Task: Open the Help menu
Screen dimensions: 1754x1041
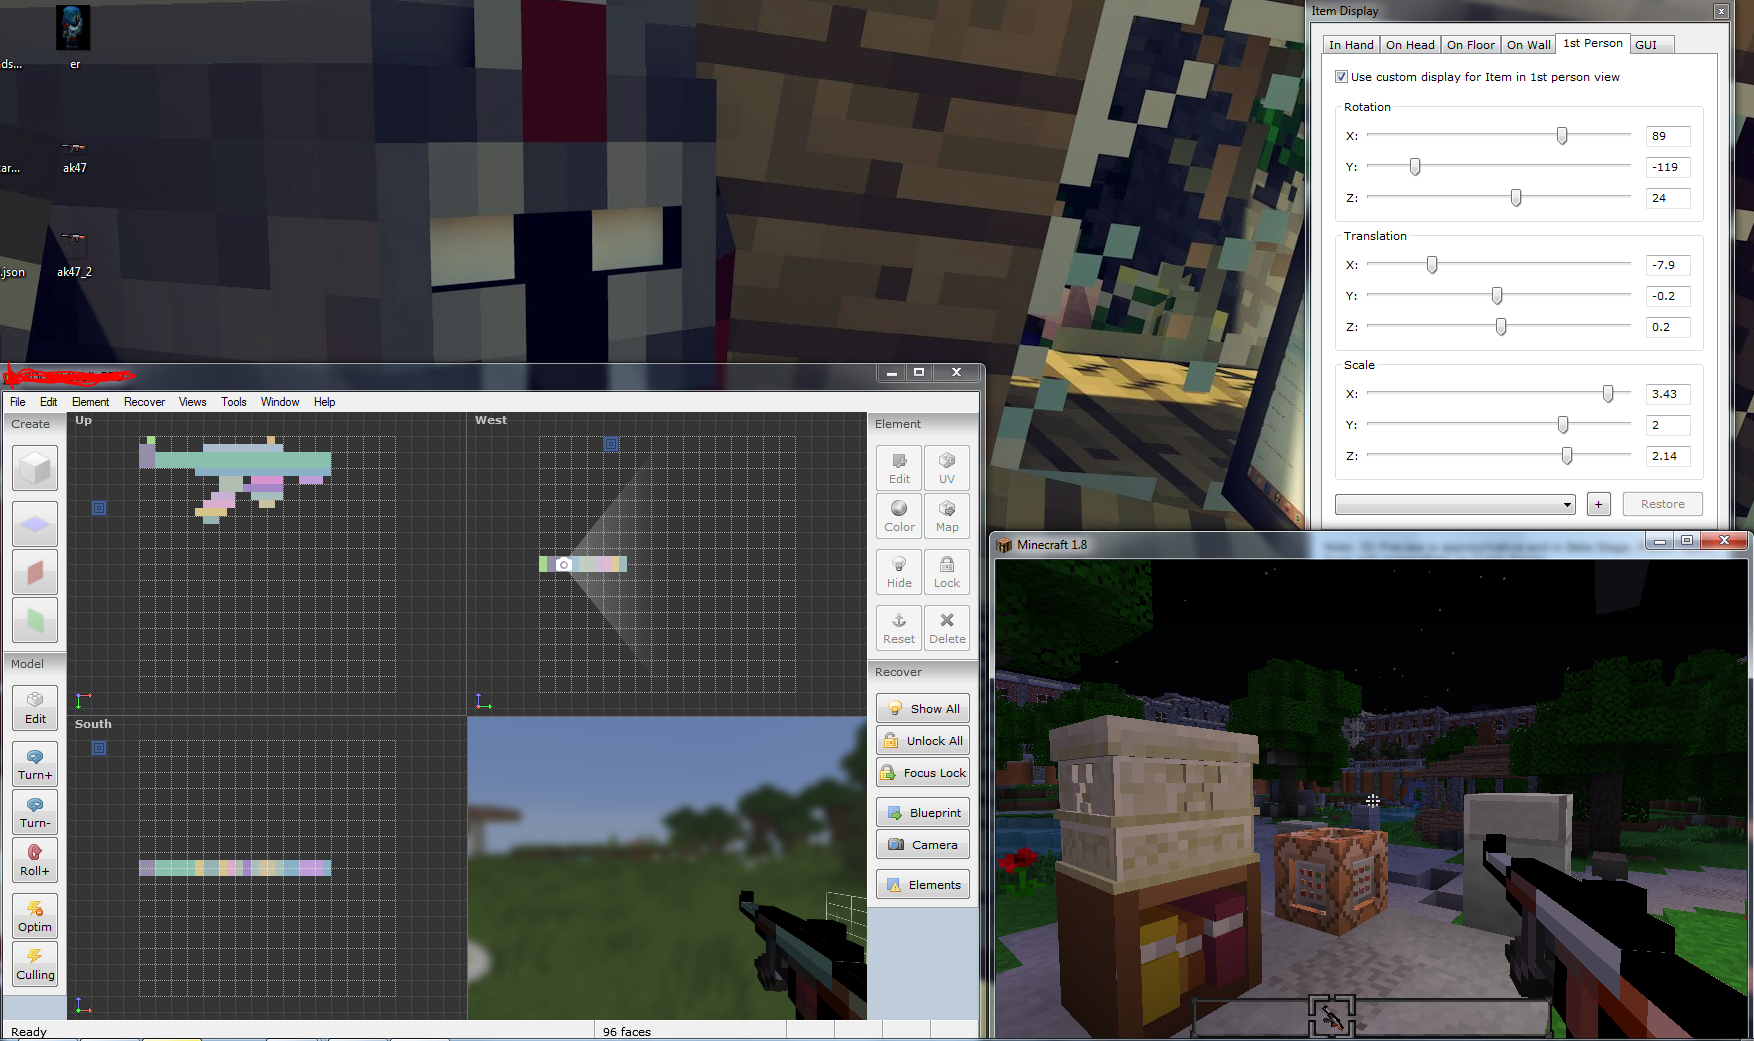Action: point(324,402)
